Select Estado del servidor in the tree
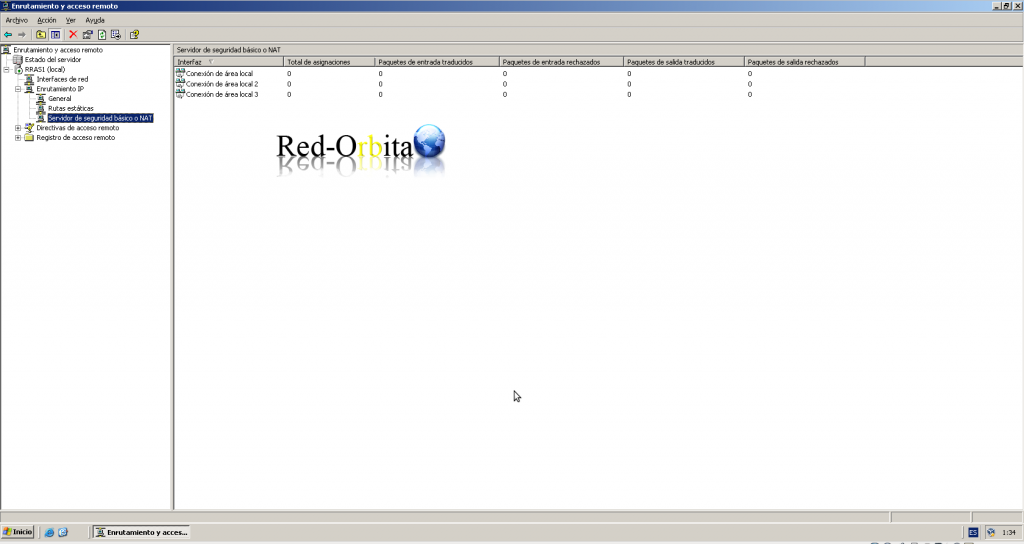This screenshot has height=544, width=1024. (x=53, y=59)
